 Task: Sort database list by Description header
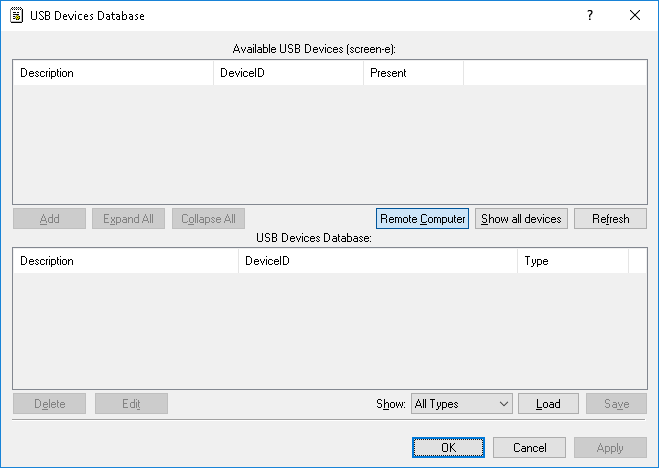pos(126,261)
